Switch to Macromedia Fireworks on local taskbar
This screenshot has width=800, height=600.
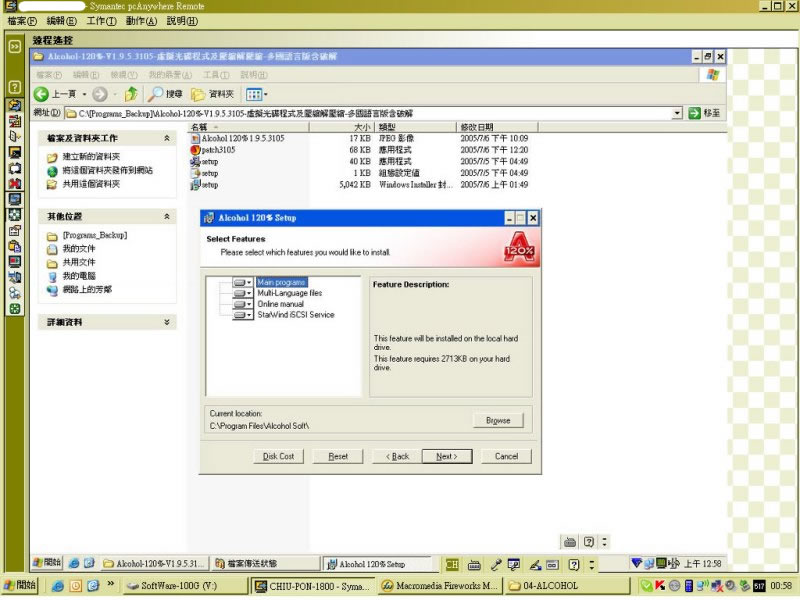point(439,586)
